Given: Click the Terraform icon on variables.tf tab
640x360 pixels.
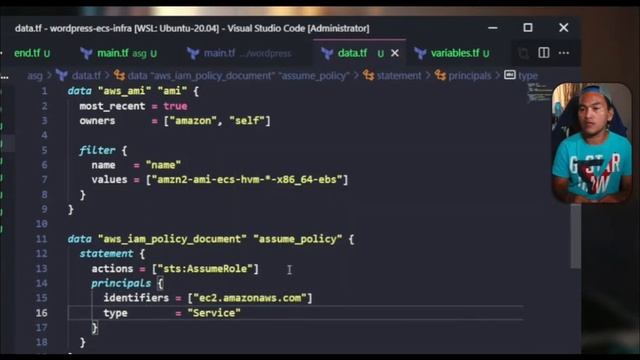Looking at the screenshot, I should 420,53.
